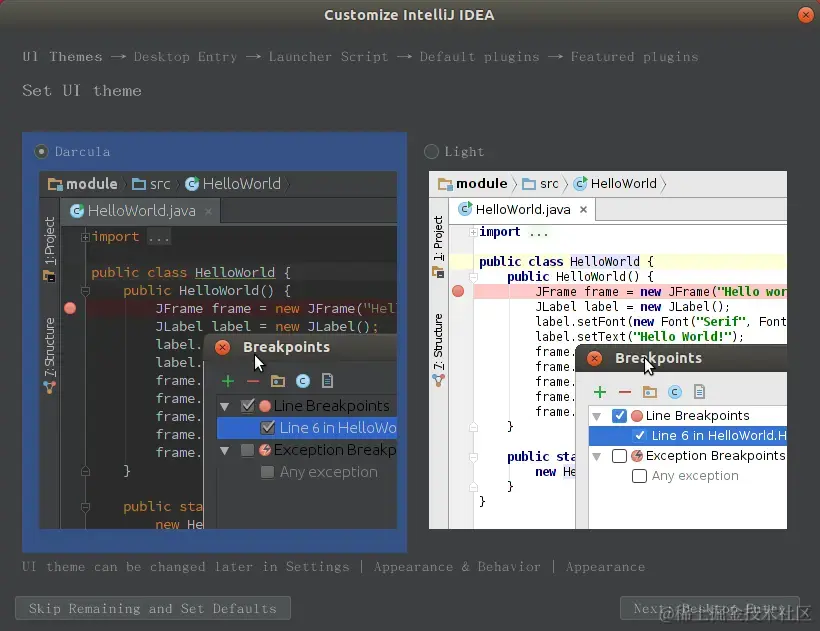Image resolution: width=820 pixels, height=631 pixels.
Task: Open 1: Project side tab in Darcula
Action: tap(50, 241)
